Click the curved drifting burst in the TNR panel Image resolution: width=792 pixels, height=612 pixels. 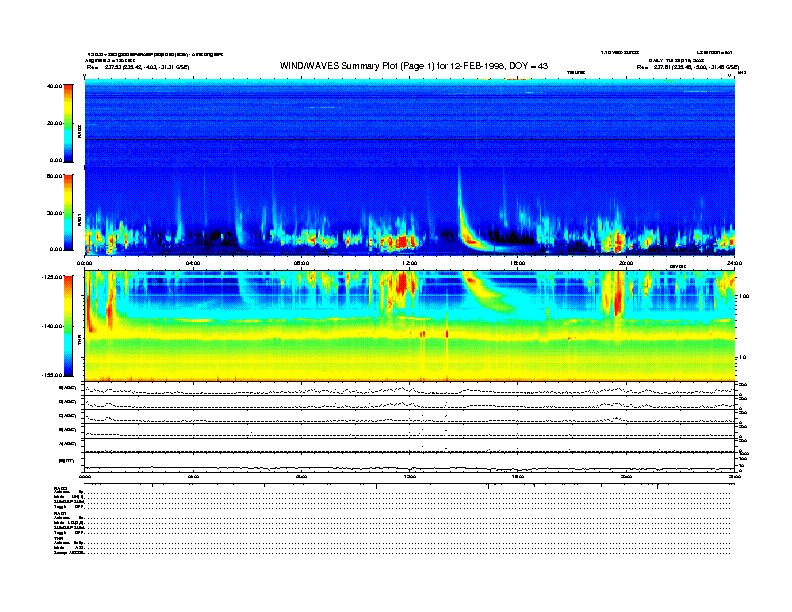pos(490,290)
